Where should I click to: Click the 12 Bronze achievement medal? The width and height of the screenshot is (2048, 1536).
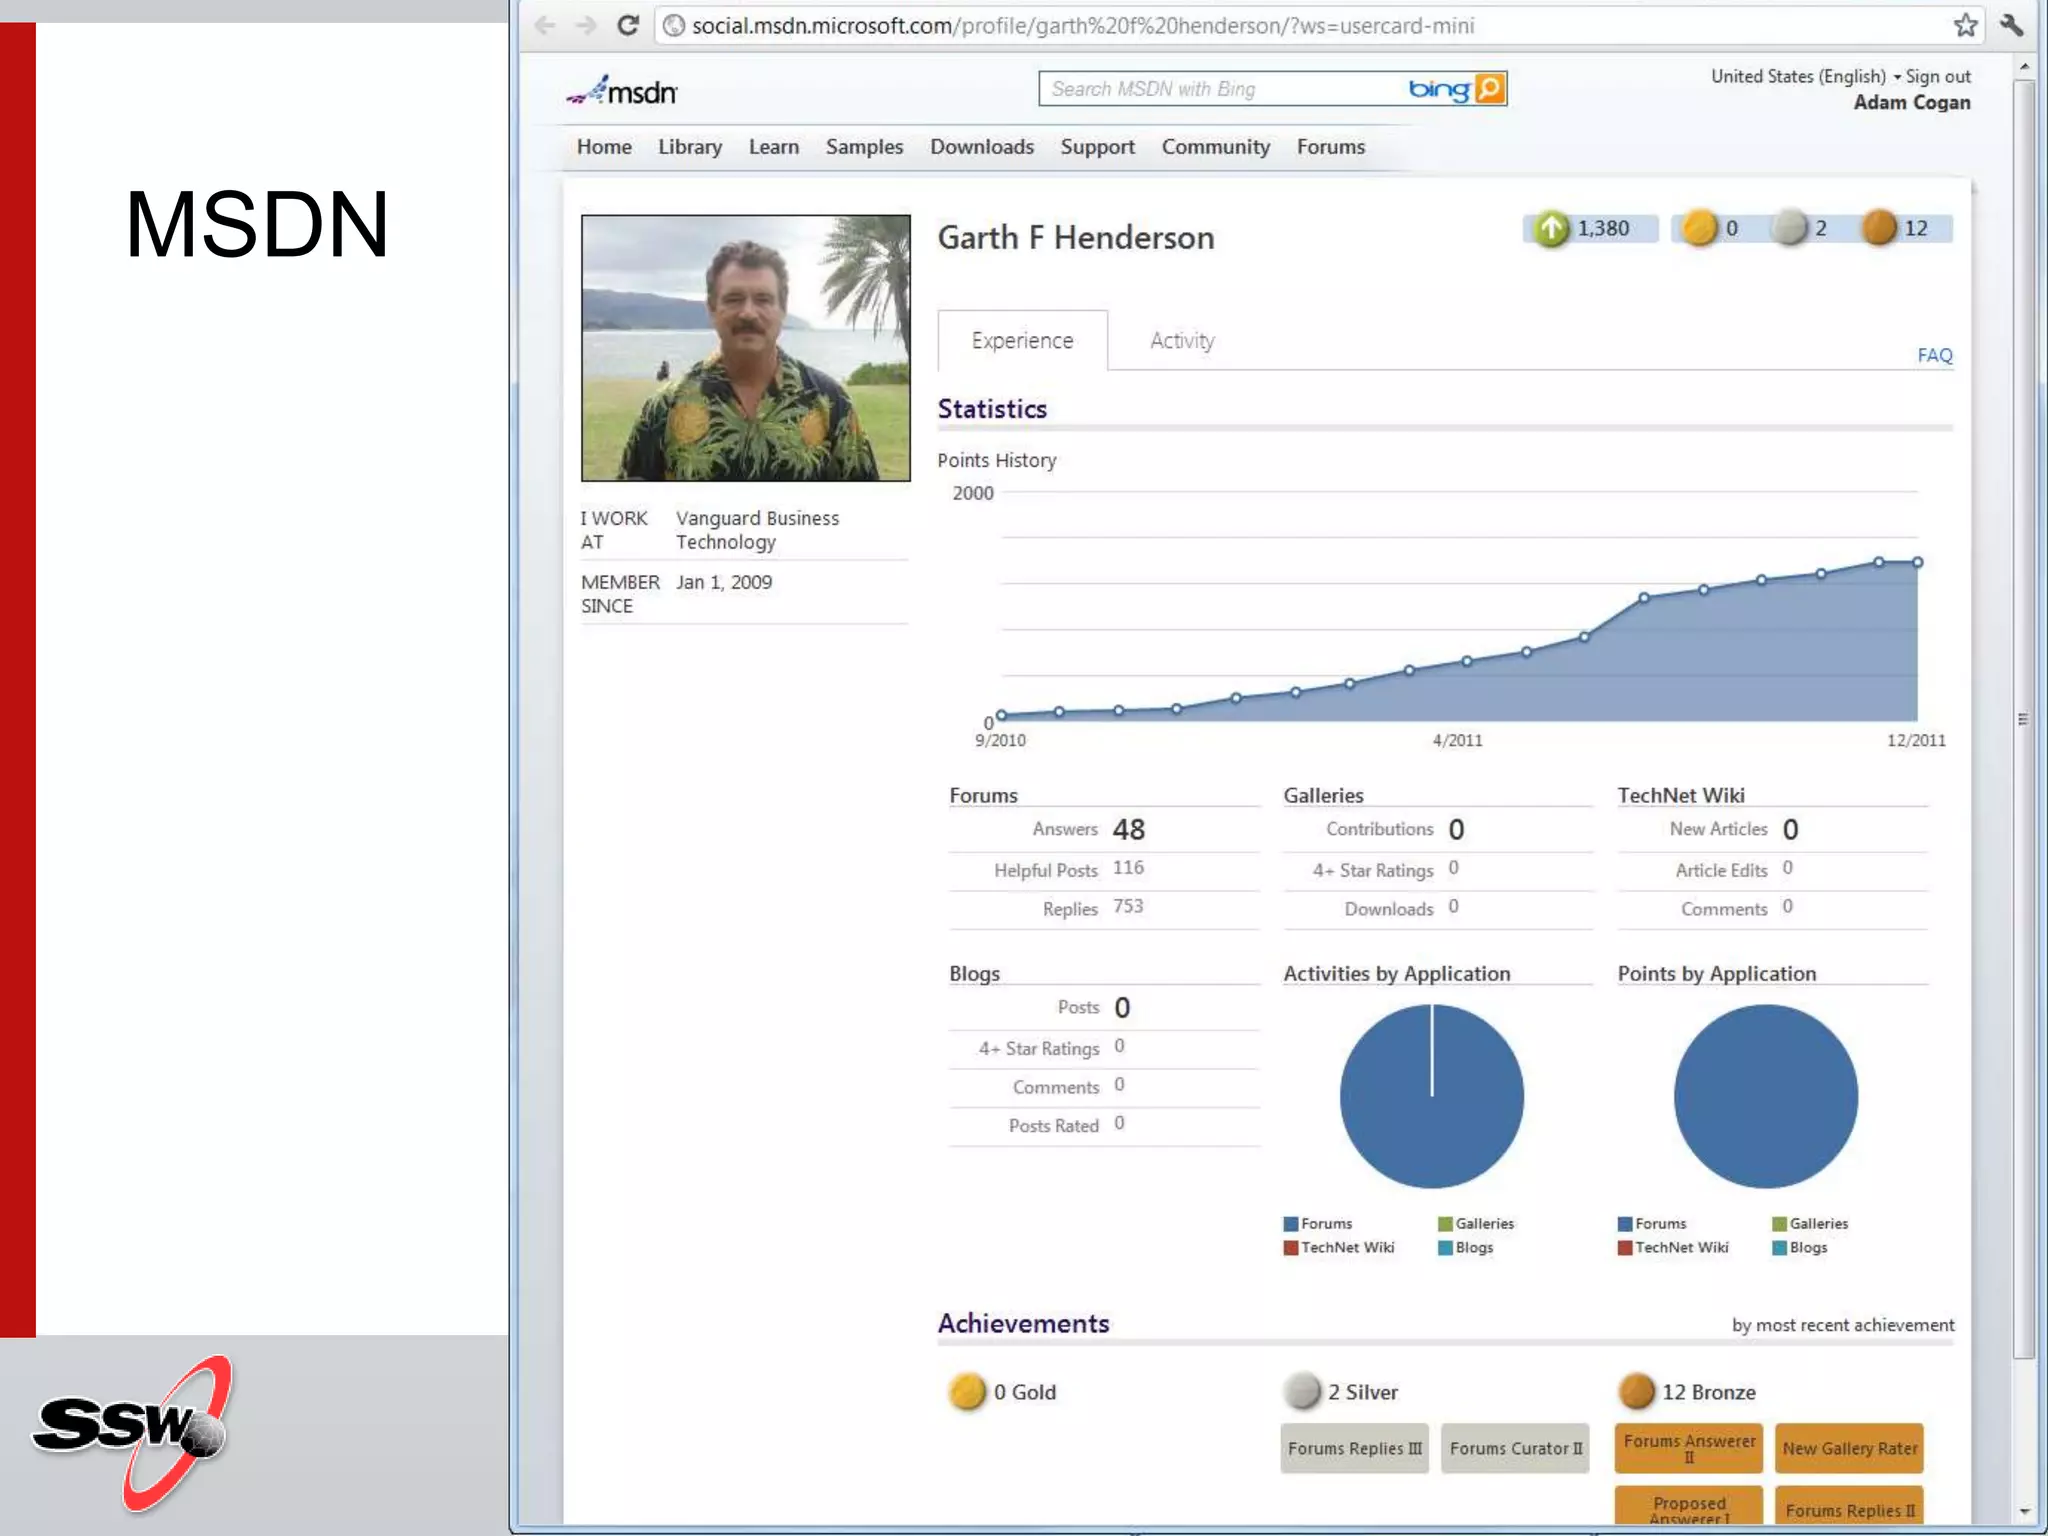[x=1637, y=1391]
